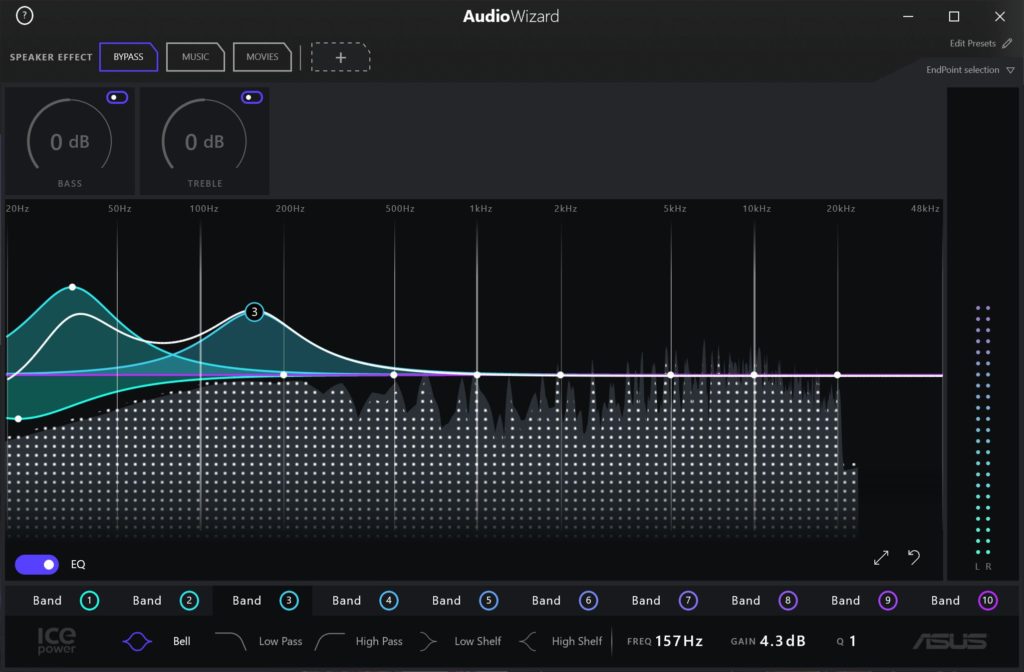Switch to the Music speaker effect preset
This screenshot has height=672, width=1024.
click(x=195, y=57)
